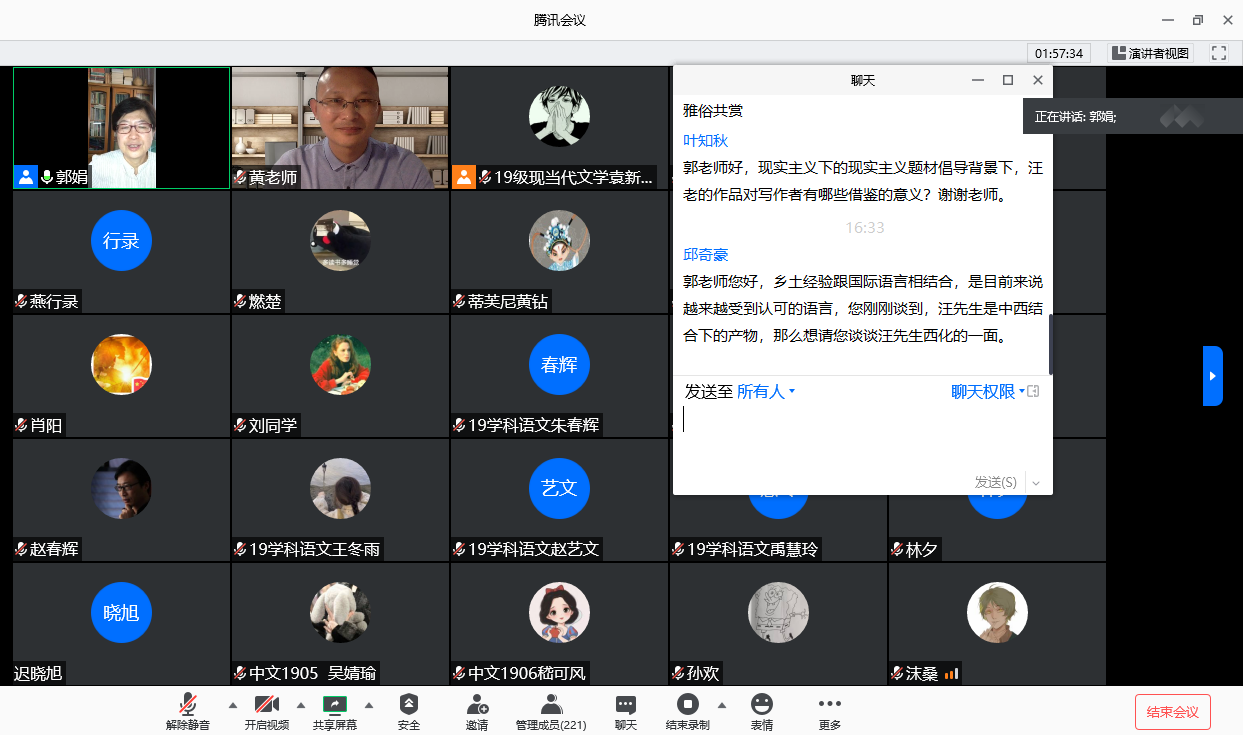Expand recording options arrow beside 结束录制
Image resolution: width=1243 pixels, height=735 pixels.
point(722,704)
